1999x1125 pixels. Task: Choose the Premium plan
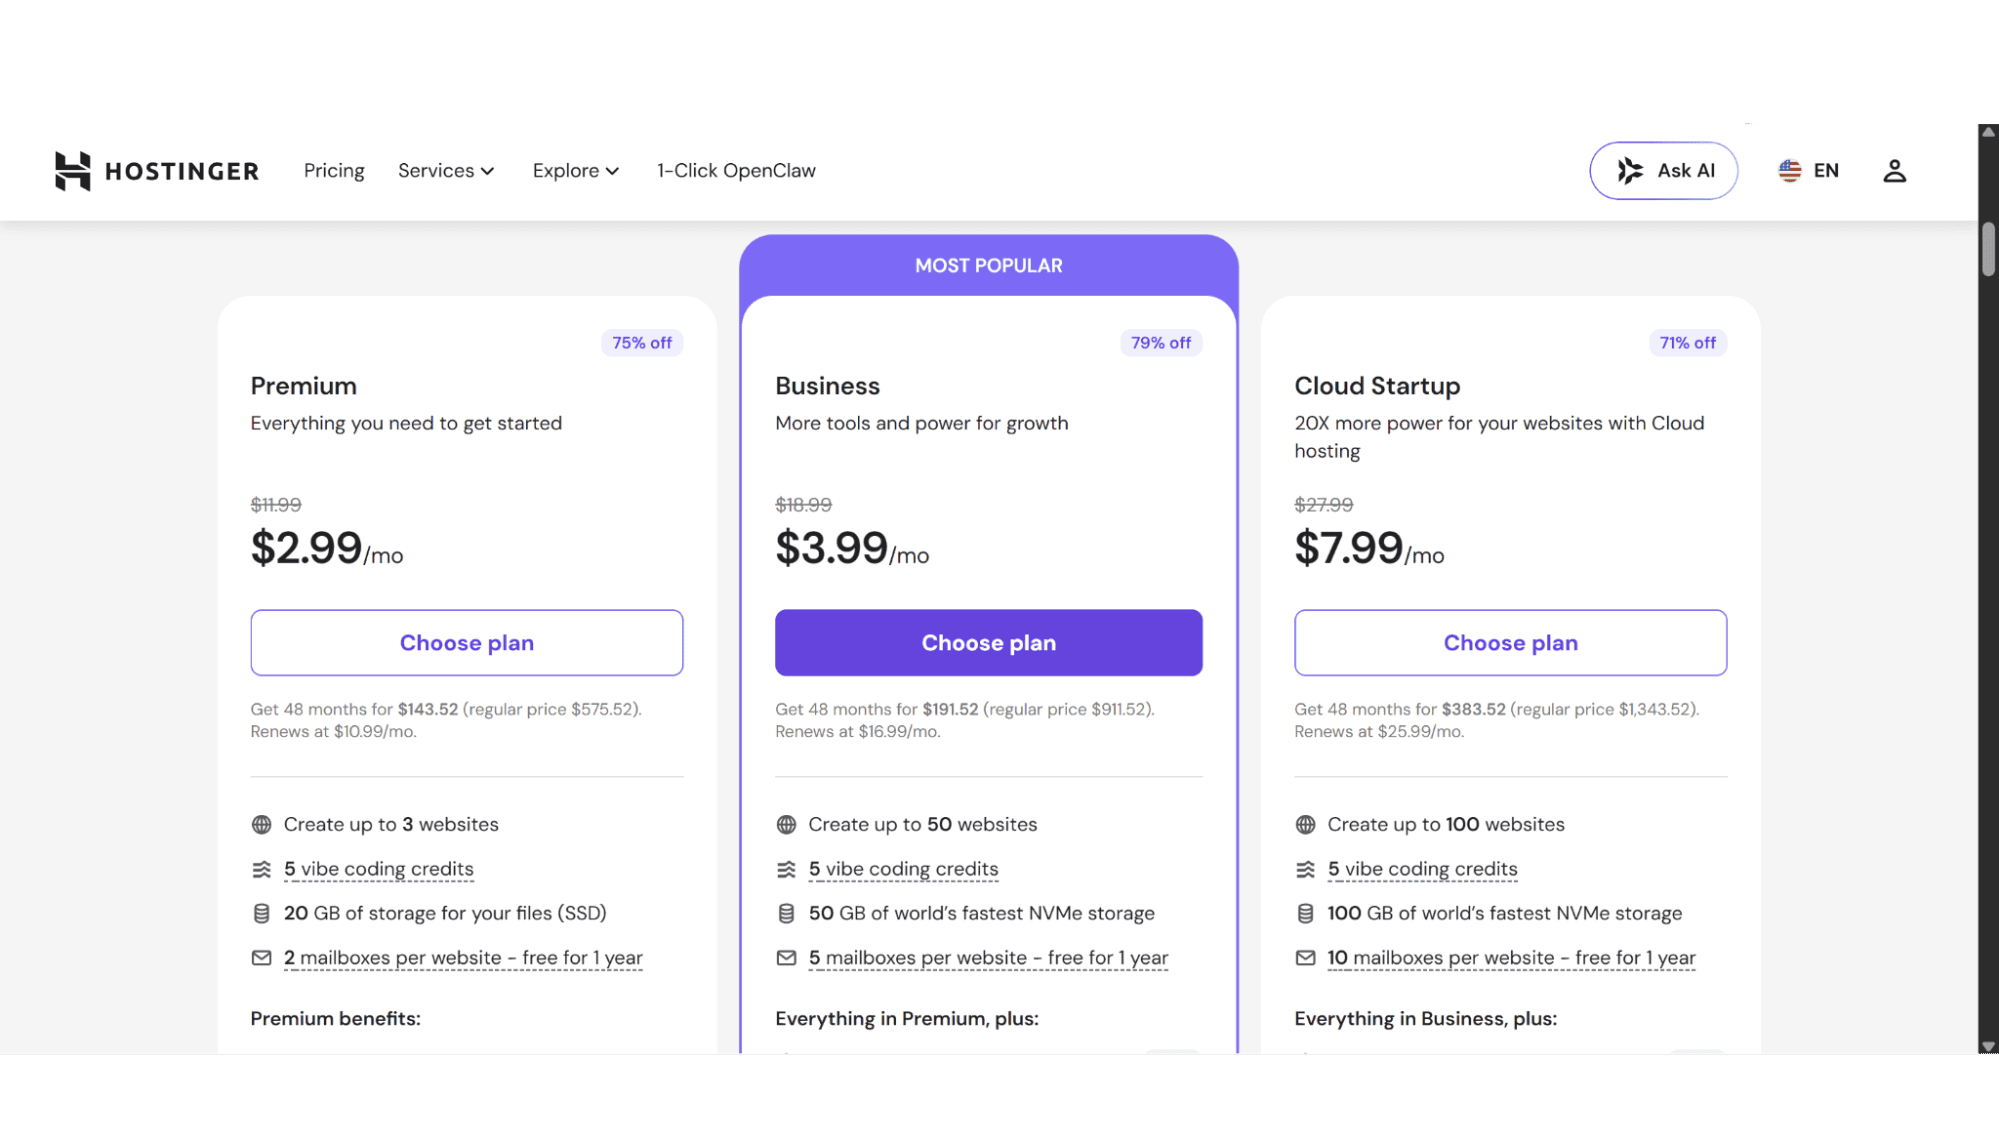point(467,643)
